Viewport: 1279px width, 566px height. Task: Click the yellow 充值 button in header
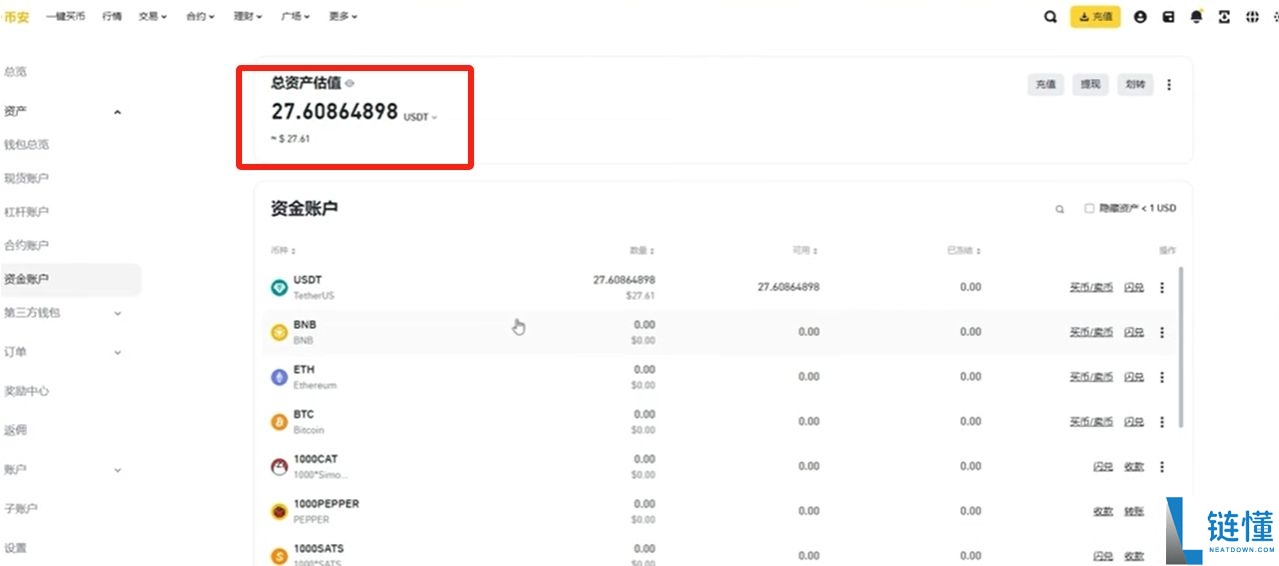click(1095, 17)
